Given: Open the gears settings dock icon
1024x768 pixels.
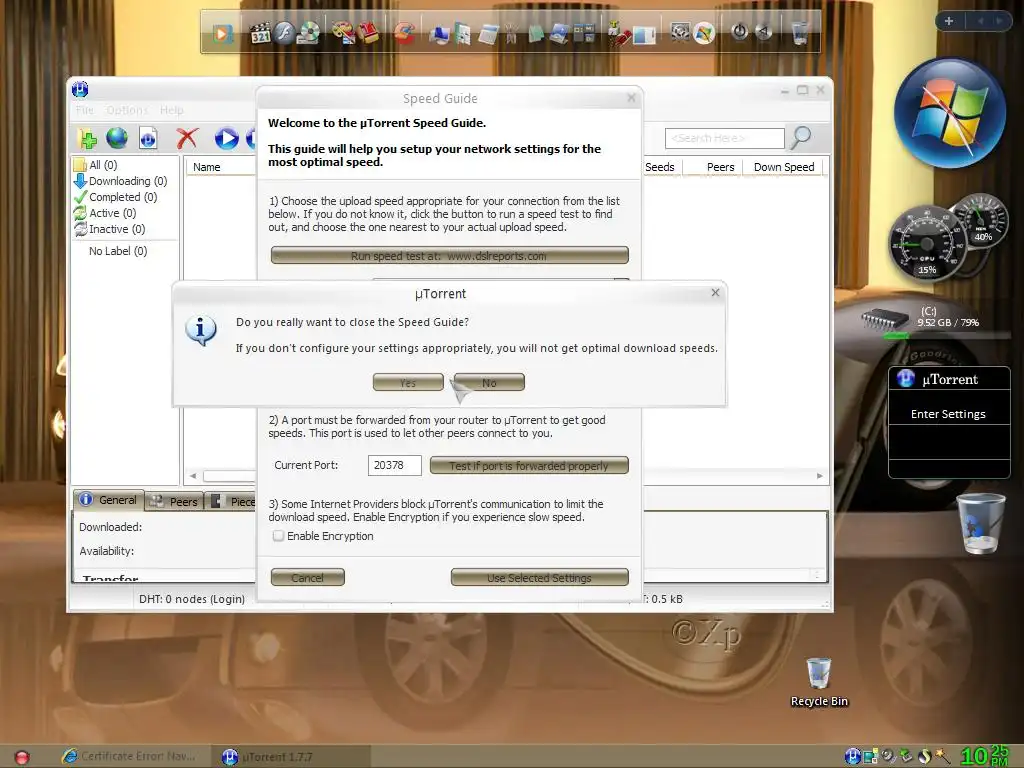Looking at the screenshot, I should click(x=680, y=32).
